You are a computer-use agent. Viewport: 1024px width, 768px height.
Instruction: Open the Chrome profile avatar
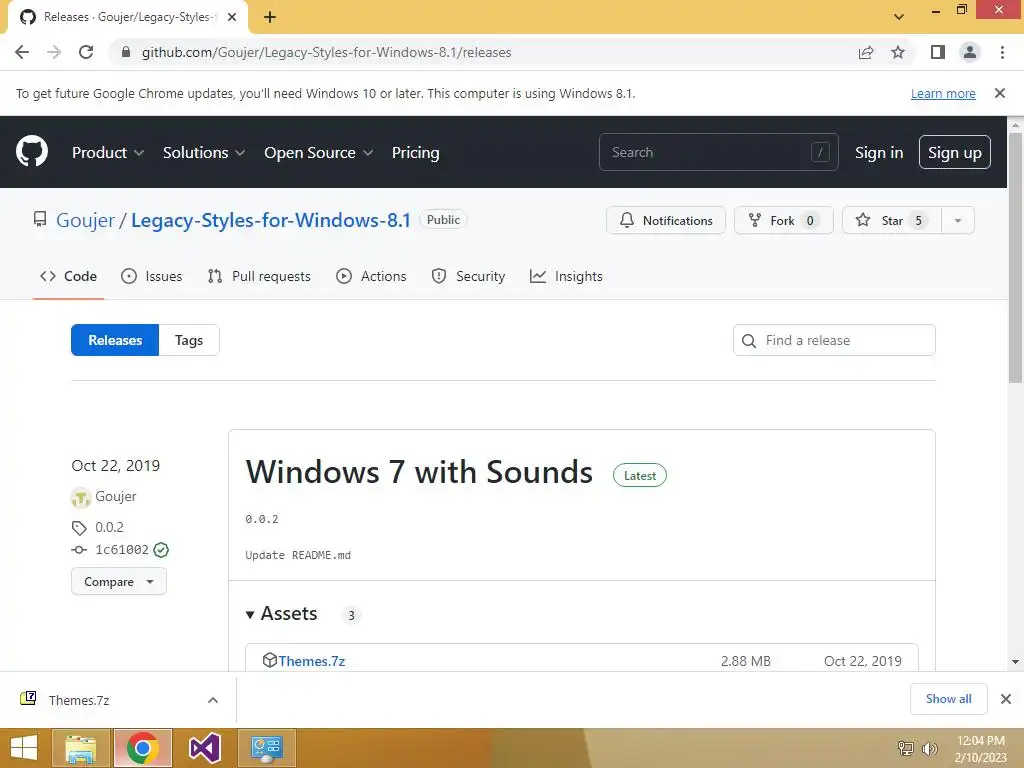click(x=970, y=52)
